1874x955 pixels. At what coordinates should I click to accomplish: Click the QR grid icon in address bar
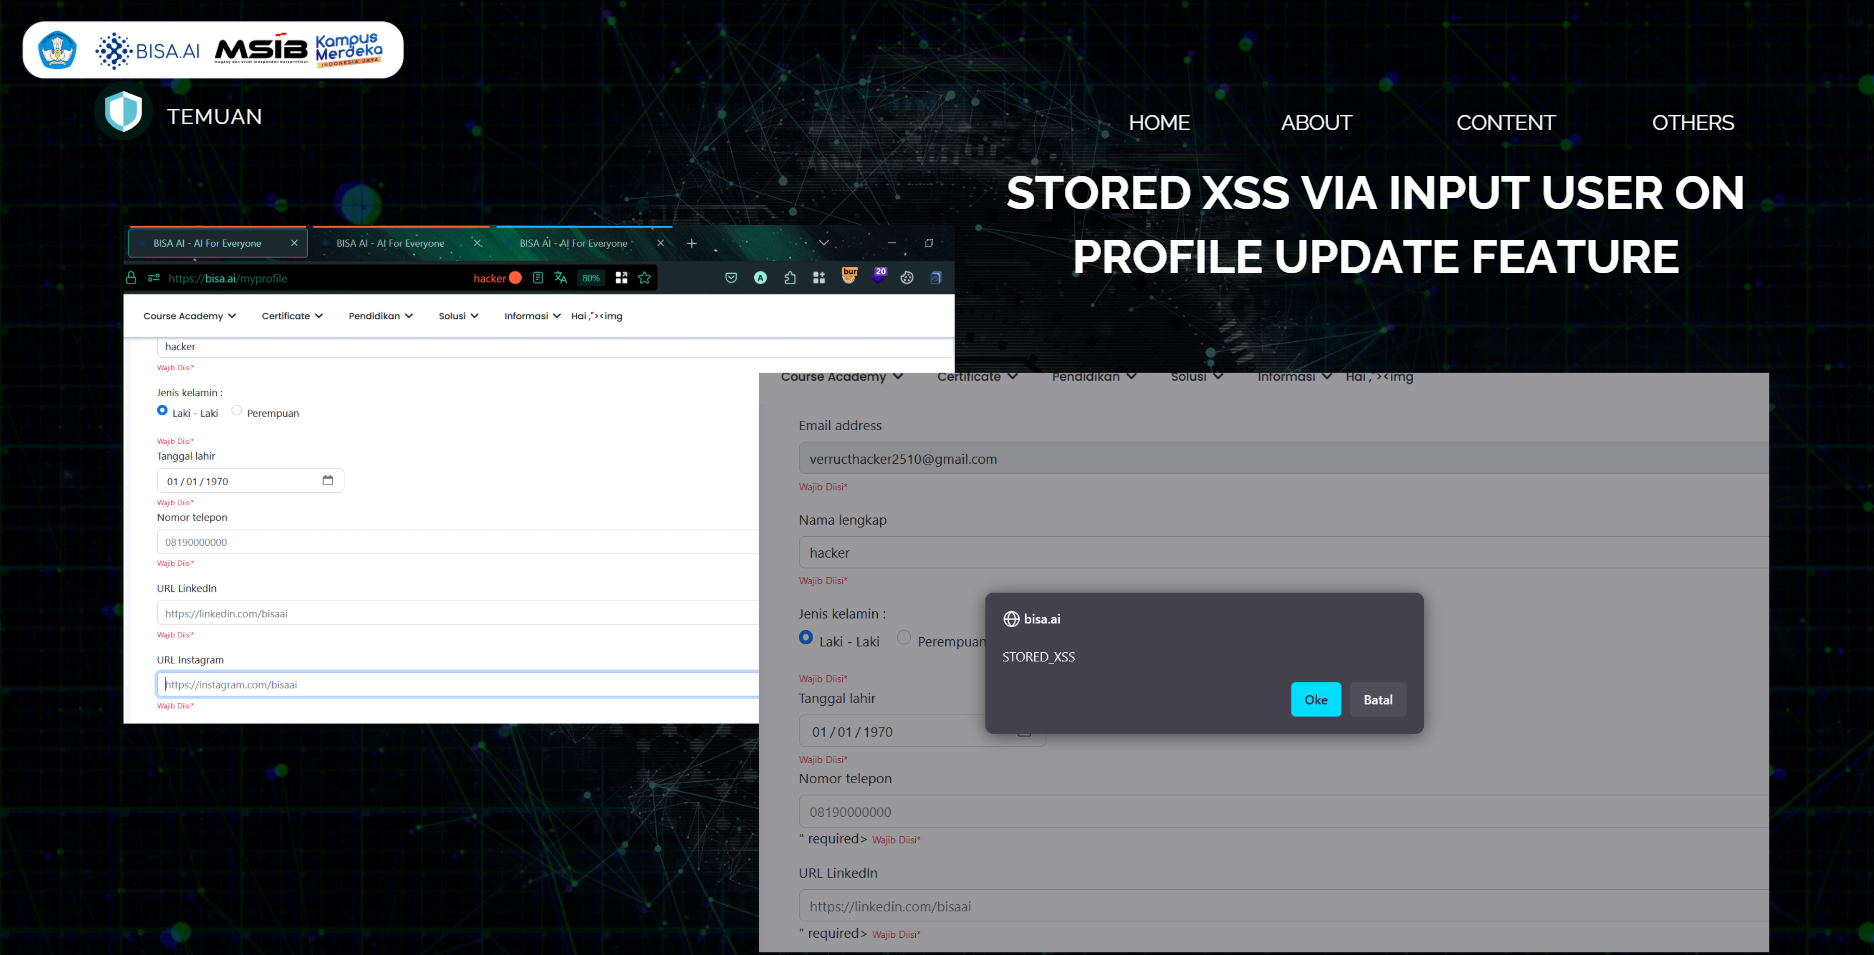(x=621, y=278)
